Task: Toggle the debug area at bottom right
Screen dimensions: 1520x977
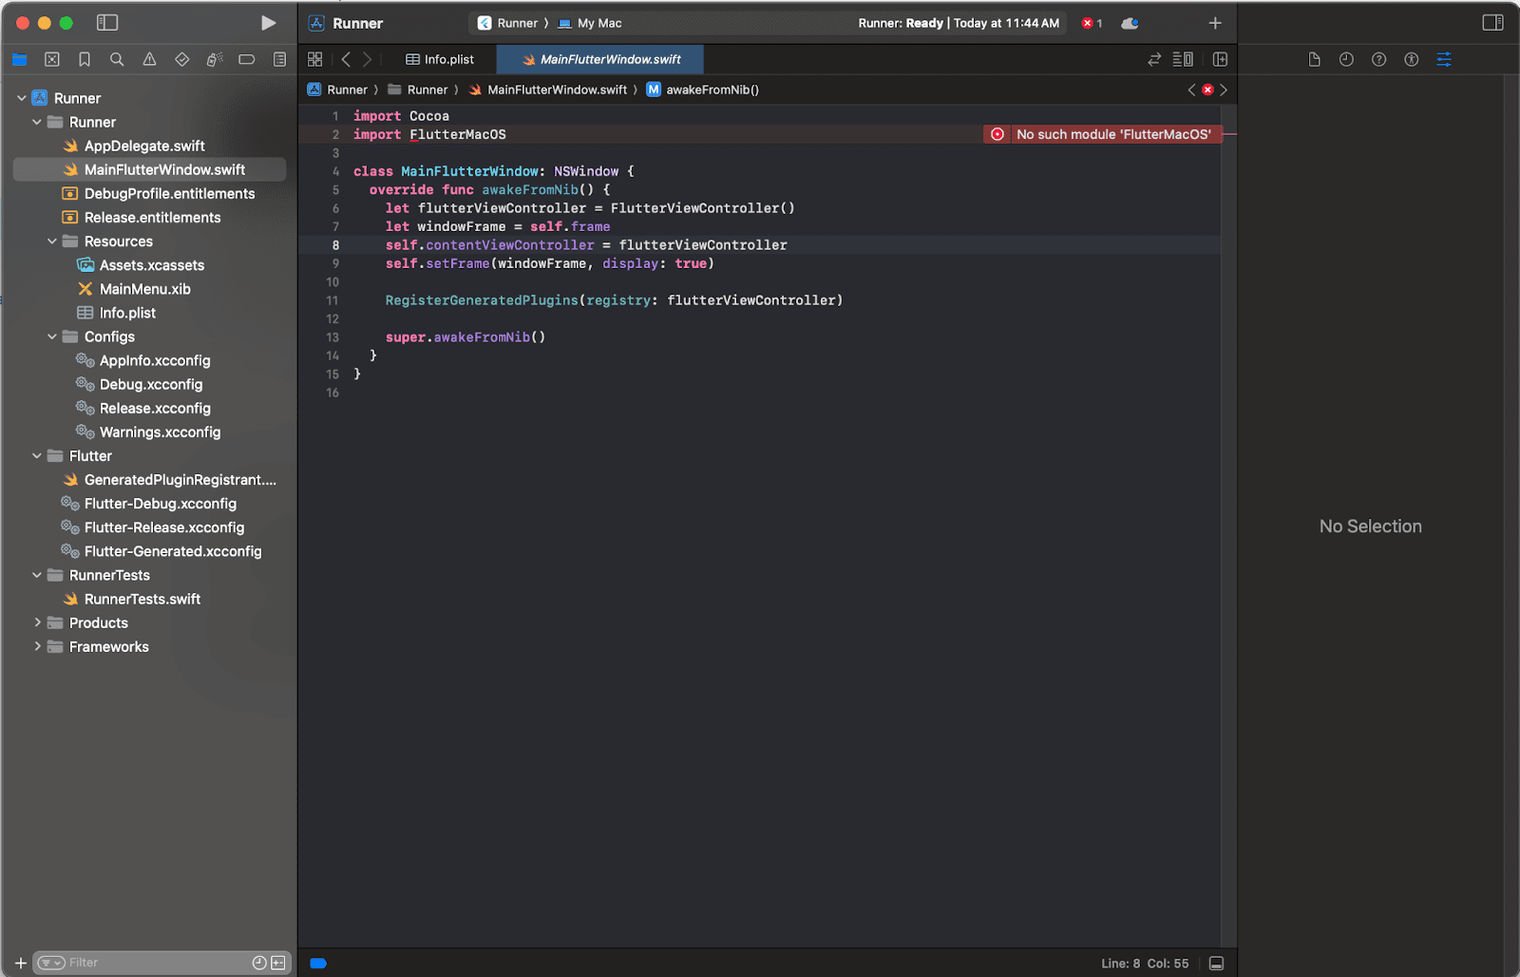Action: (x=1216, y=963)
